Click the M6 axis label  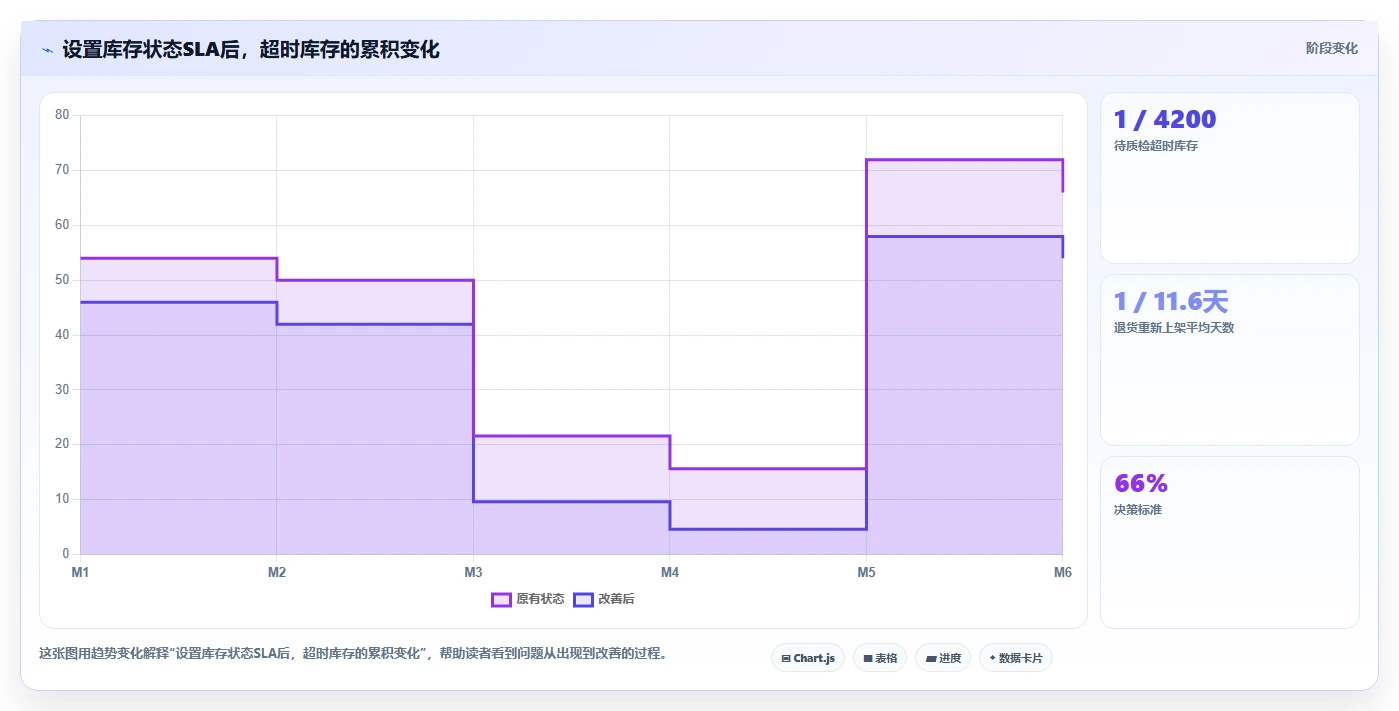point(1063,572)
